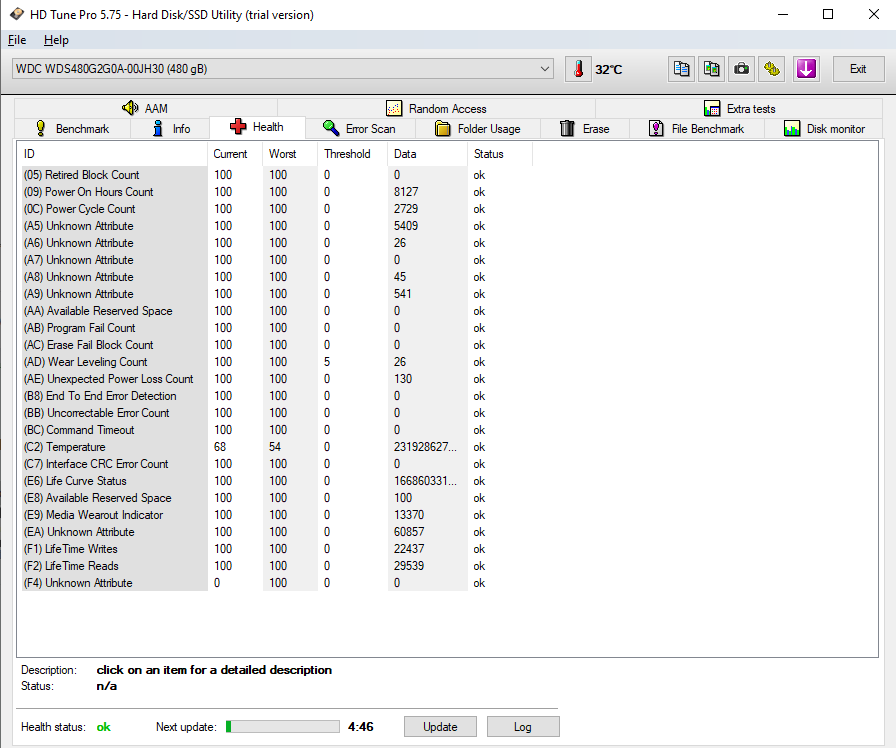This screenshot has height=748, width=896.
Task: Open the Help menu
Action: click(56, 40)
